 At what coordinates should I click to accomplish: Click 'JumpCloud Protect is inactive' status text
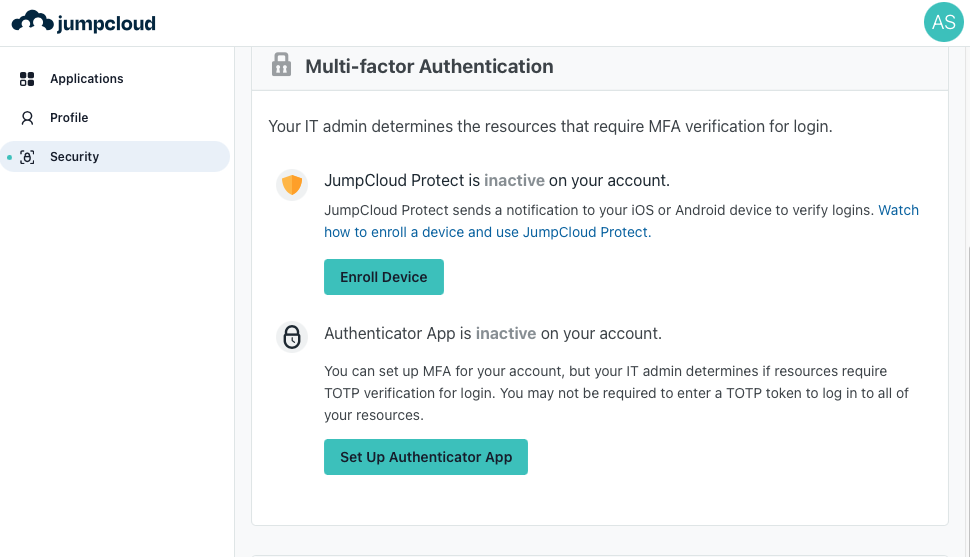coord(497,180)
